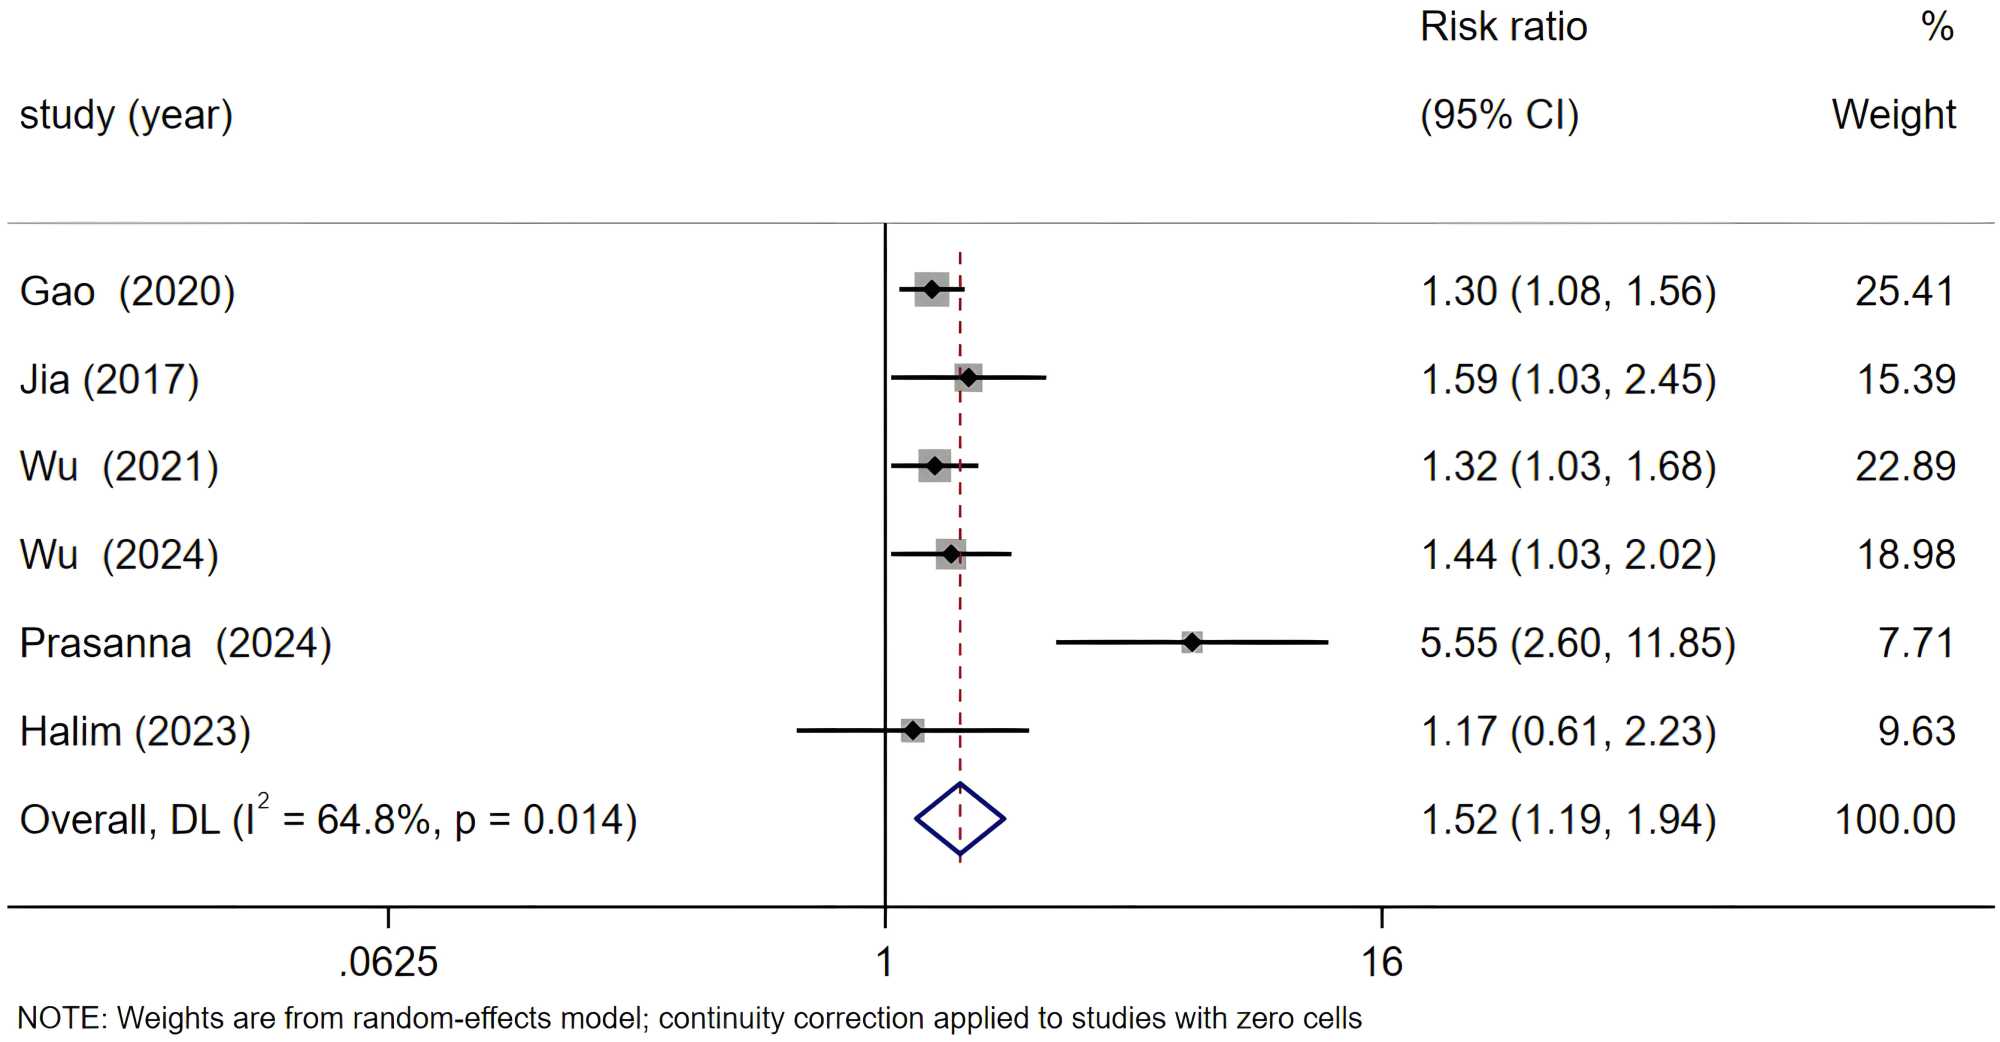Viewport: 2000px width, 1042px height.
Task: Click the Gao (2020) study label
Action: pos(127,292)
